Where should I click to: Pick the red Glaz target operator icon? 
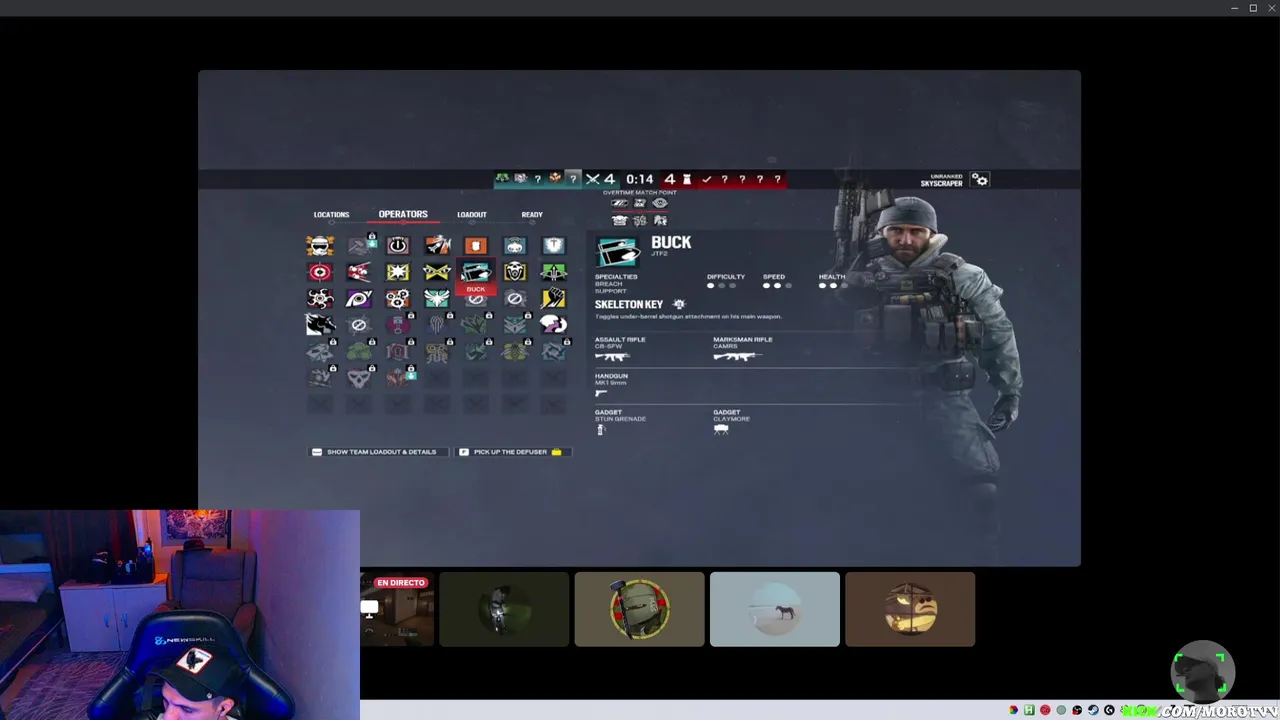[320, 272]
